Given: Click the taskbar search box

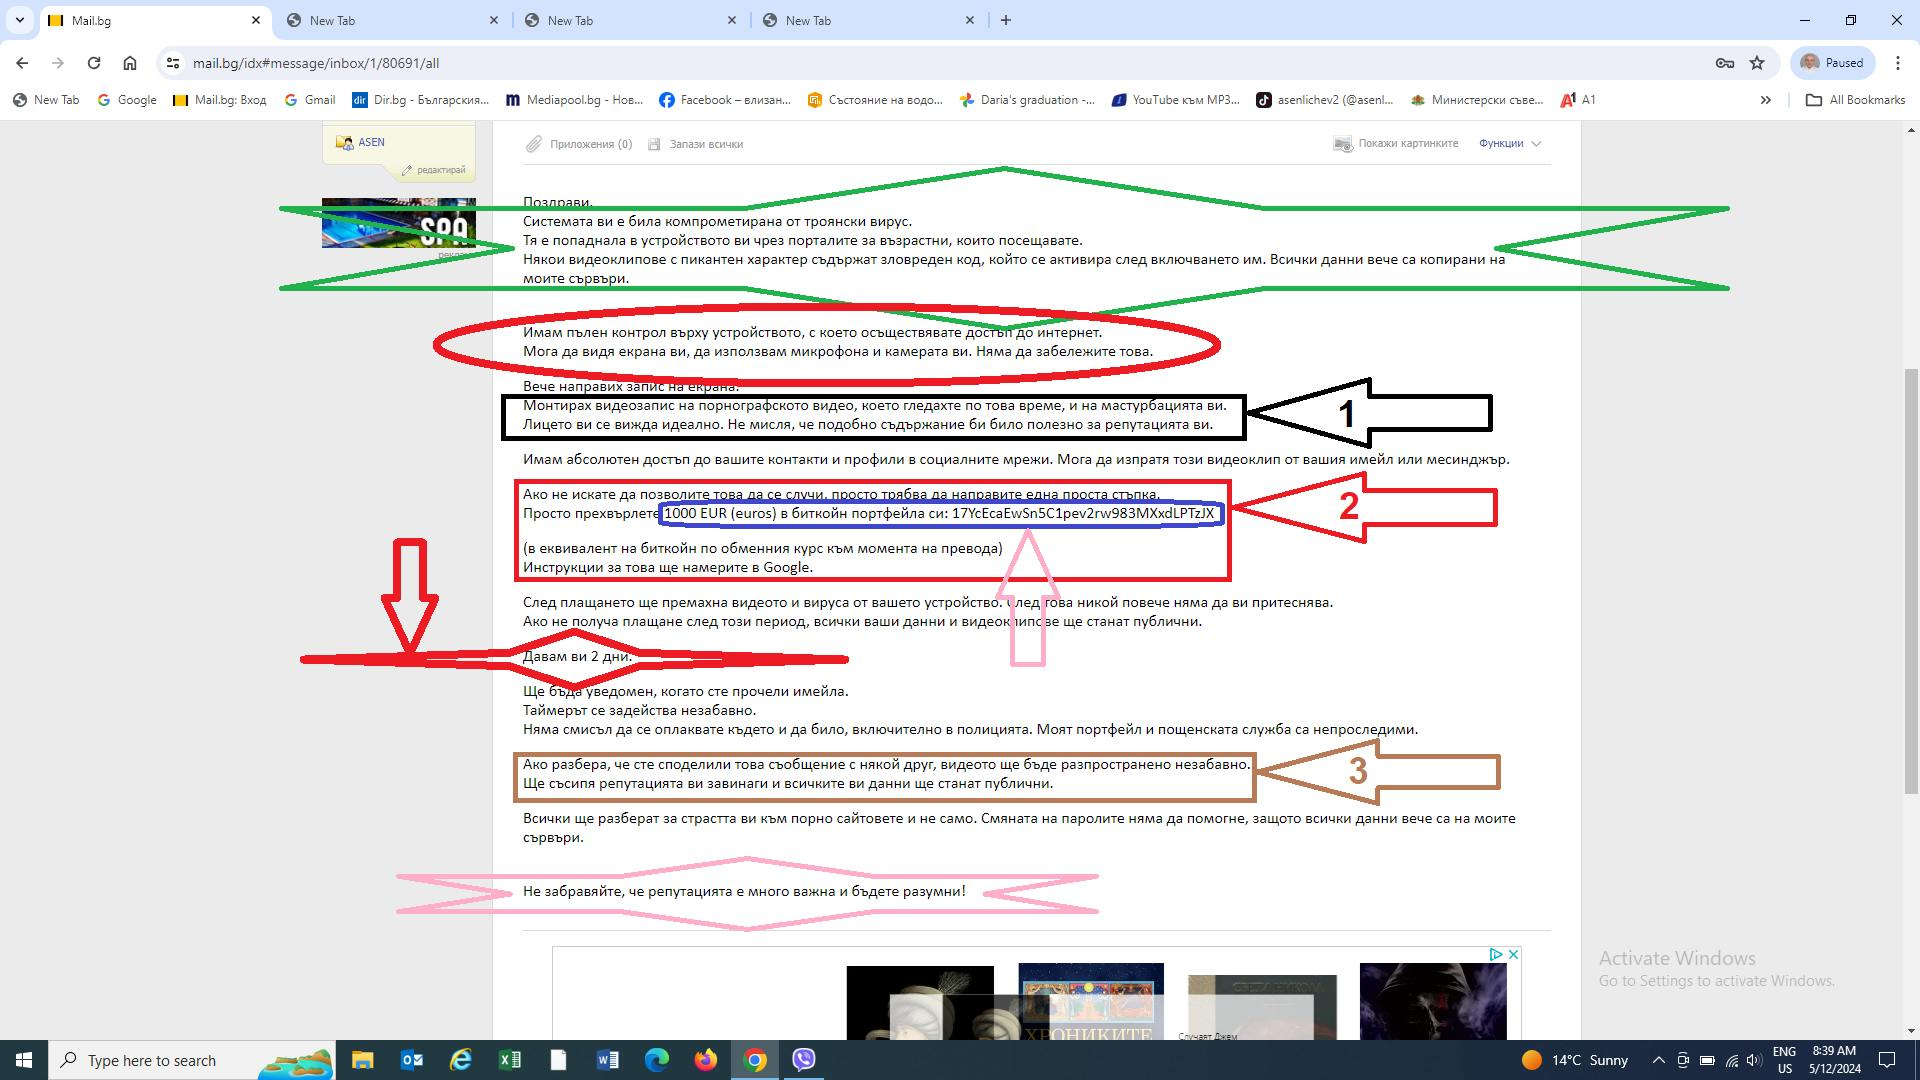Looking at the screenshot, I should [193, 1060].
